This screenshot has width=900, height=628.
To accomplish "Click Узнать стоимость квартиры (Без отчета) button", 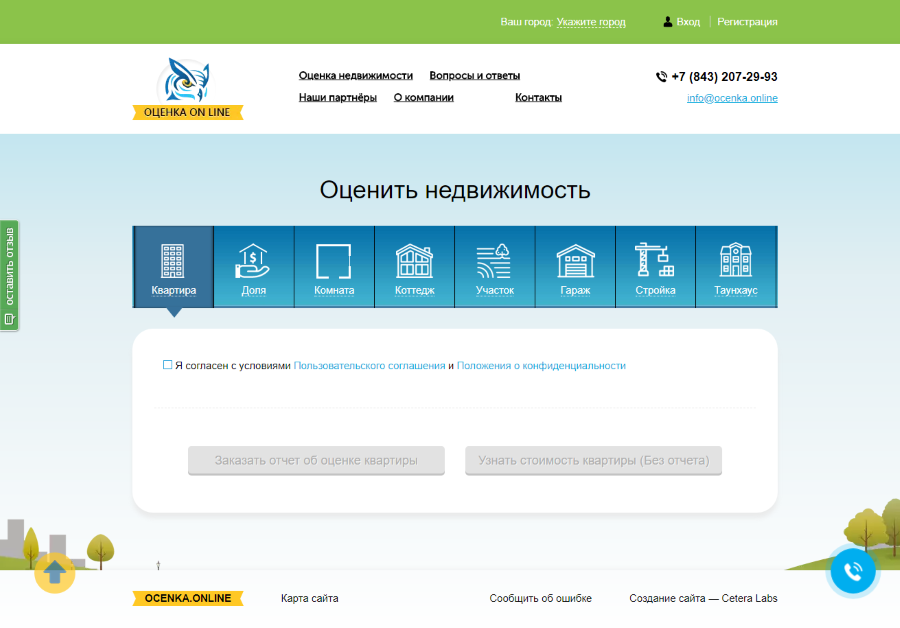I will (593, 460).
